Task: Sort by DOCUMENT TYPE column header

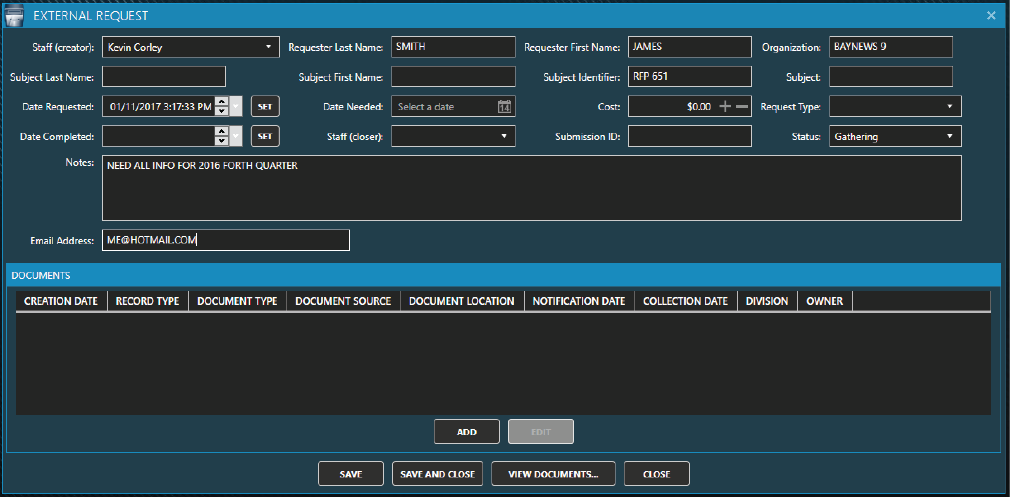Action: click(237, 301)
